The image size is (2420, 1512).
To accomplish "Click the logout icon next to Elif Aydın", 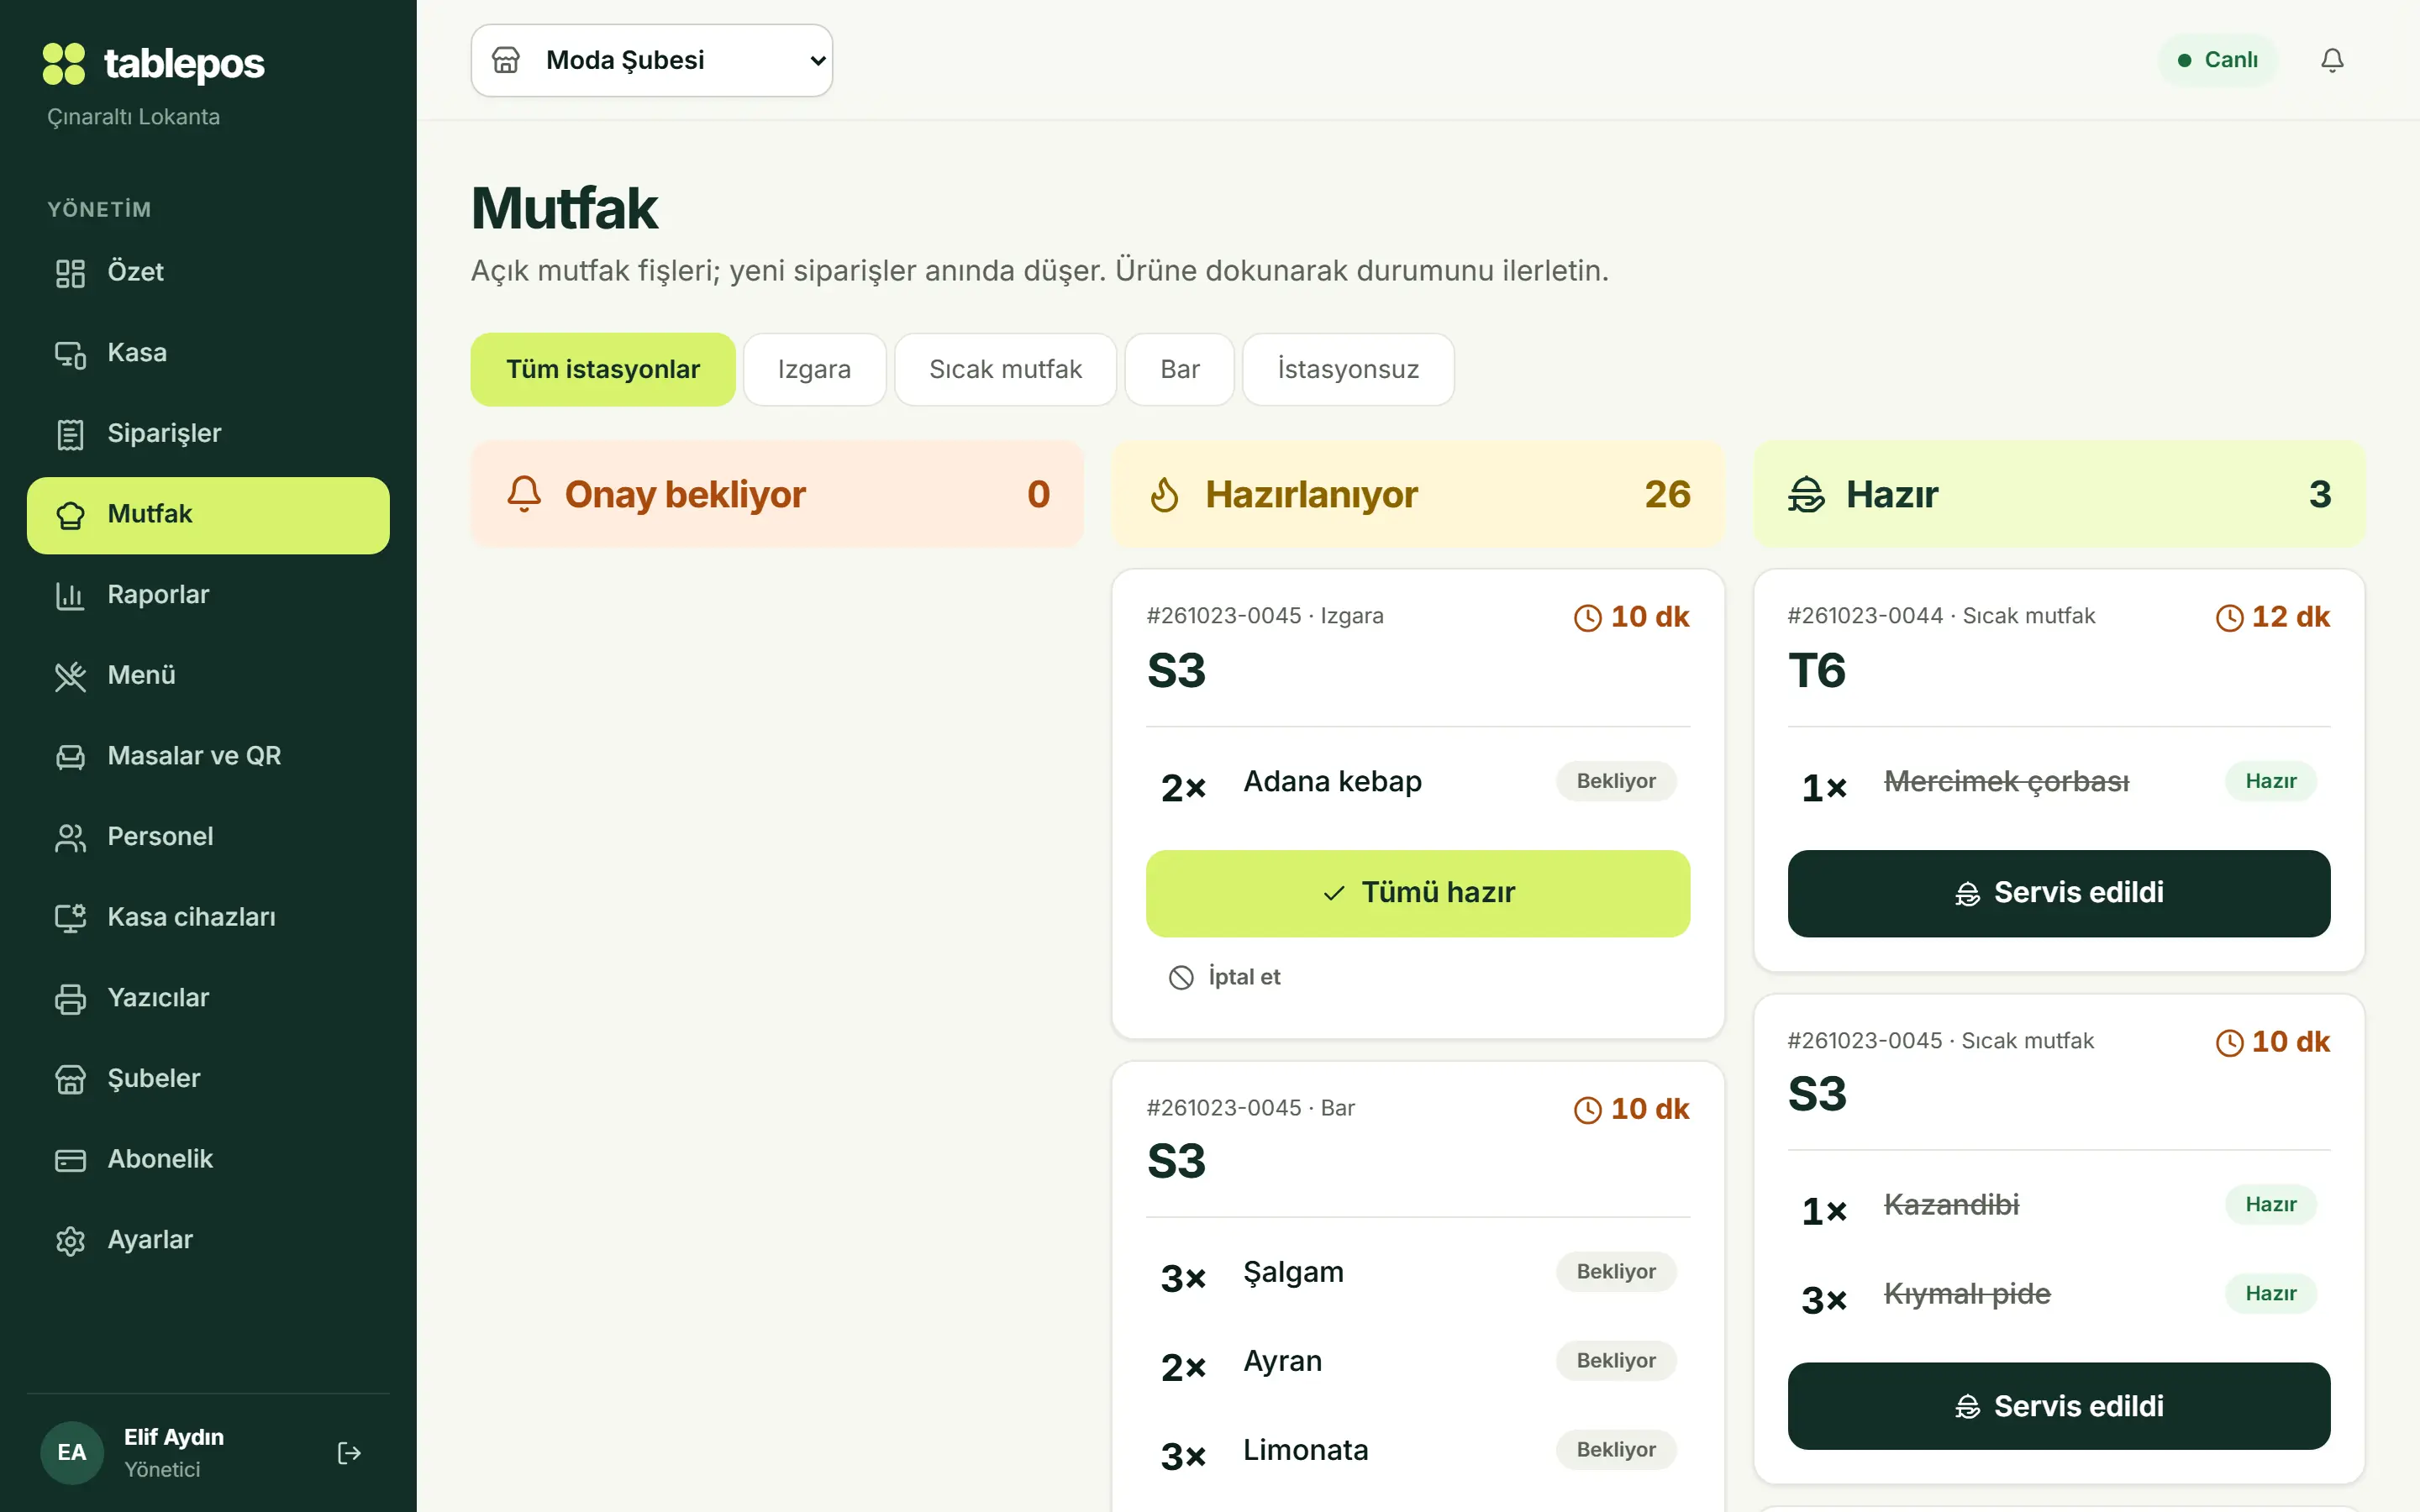I will coord(349,1453).
